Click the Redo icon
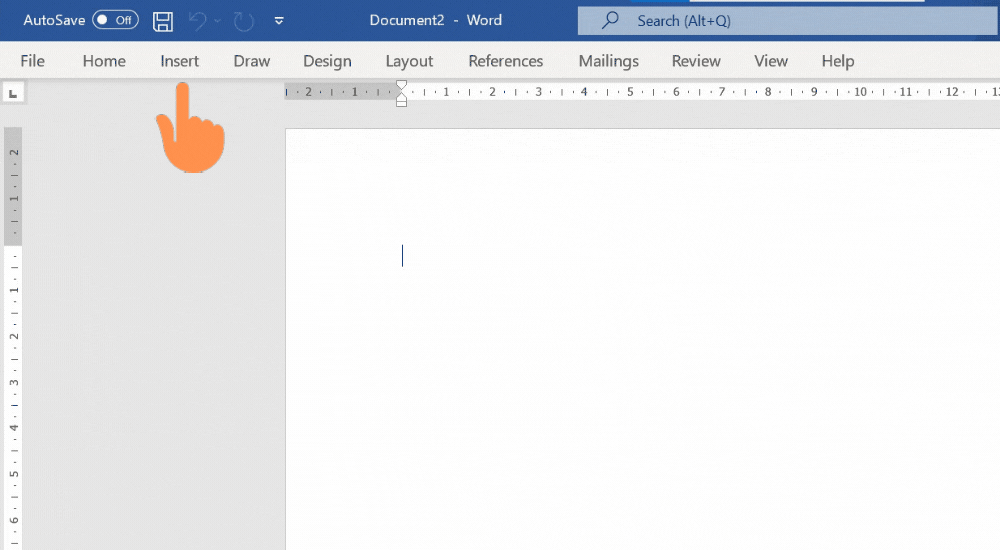Image resolution: width=1000 pixels, height=550 pixels. tap(243, 20)
